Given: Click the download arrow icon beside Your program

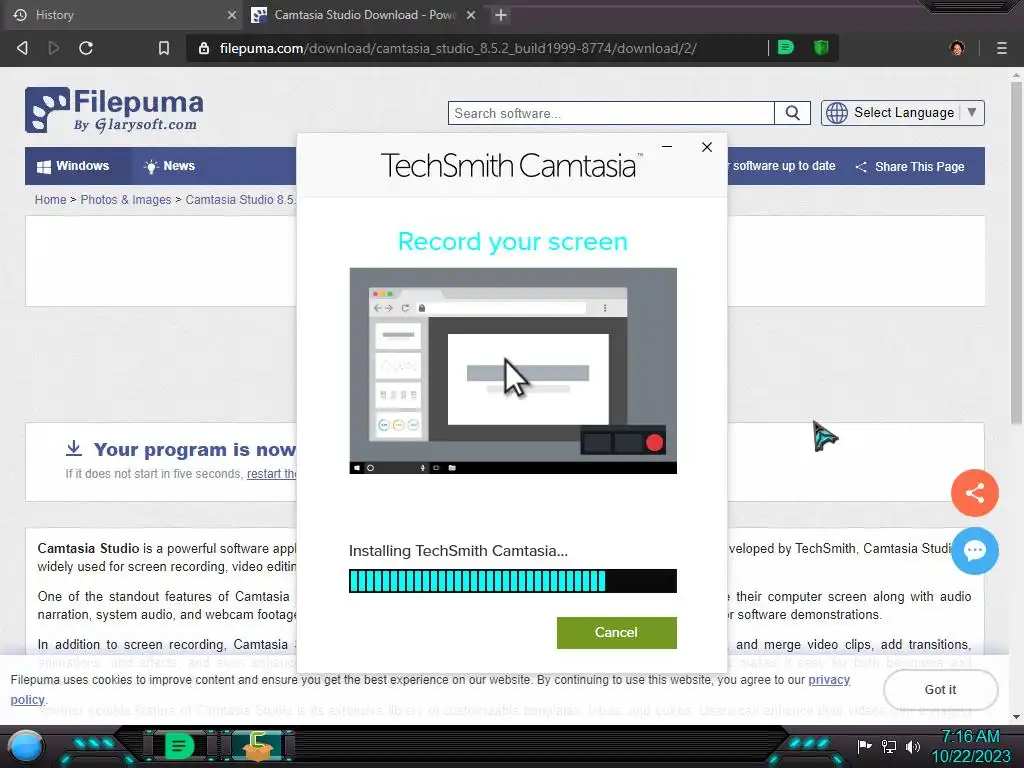Looking at the screenshot, I should [x=74, y=448].
